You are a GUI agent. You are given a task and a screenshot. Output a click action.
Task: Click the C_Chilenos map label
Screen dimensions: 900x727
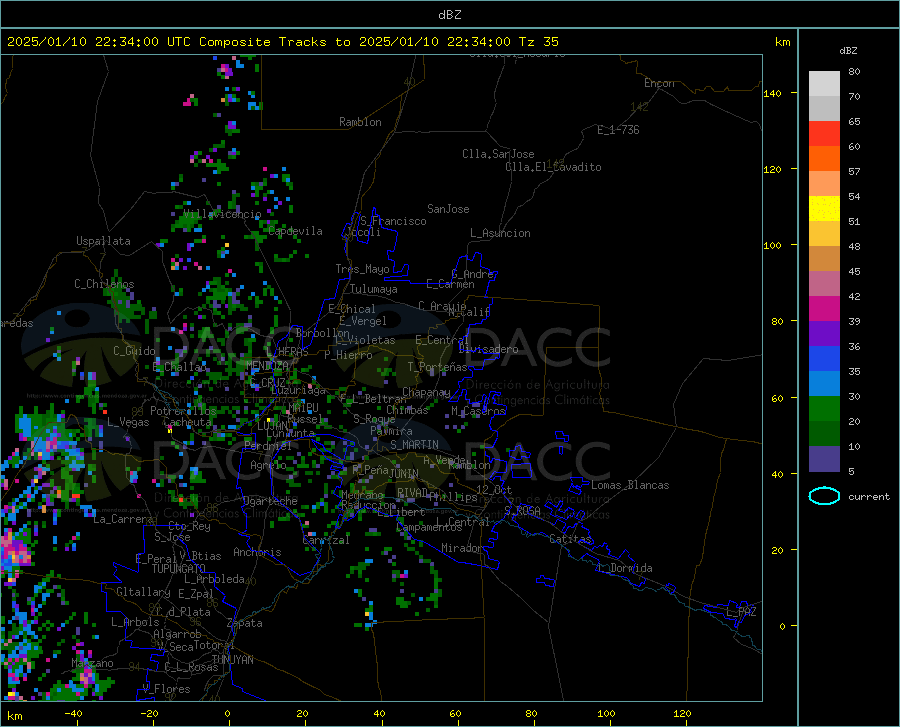click(x=104, y=284)
